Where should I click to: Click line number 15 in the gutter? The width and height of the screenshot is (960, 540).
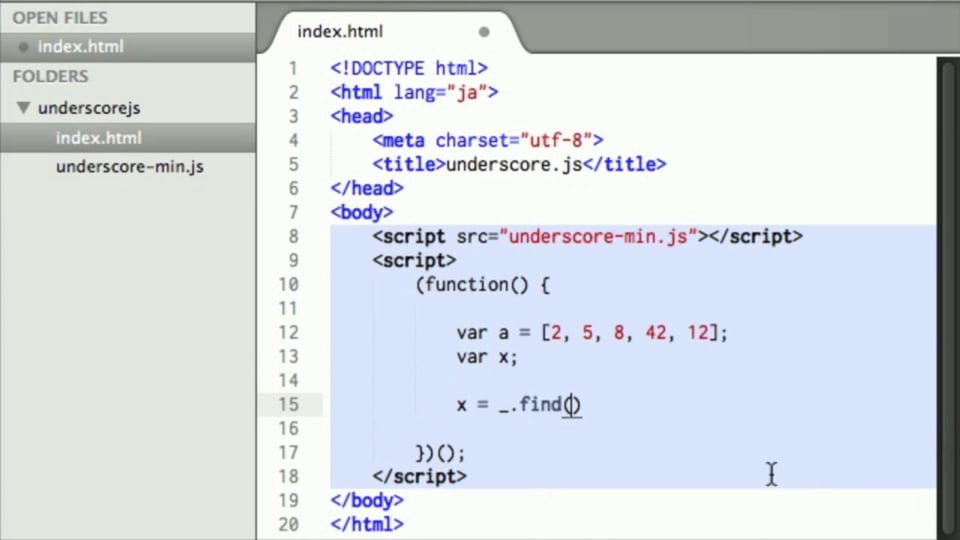[x=288, y=405]
